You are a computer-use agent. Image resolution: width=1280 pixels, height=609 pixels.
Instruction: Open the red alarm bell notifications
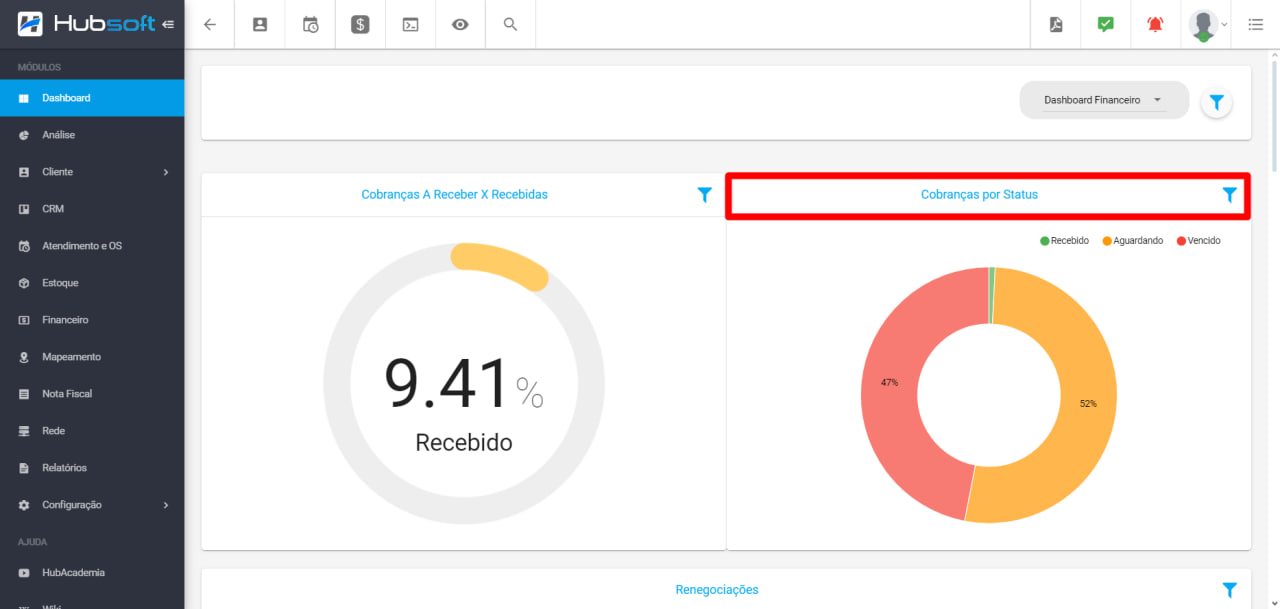[x=1156, y=25]
